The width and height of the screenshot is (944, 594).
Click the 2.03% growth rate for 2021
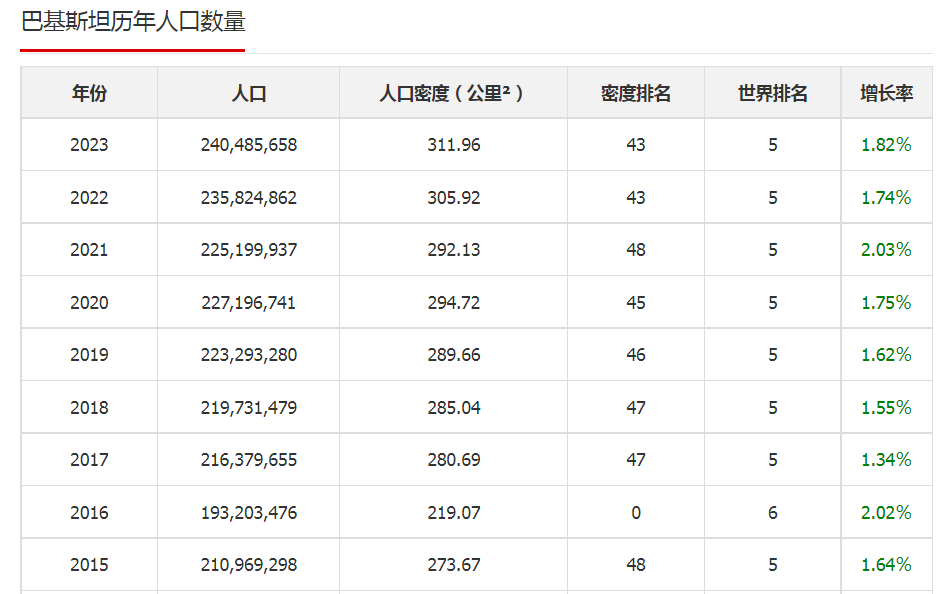[886, 250]
